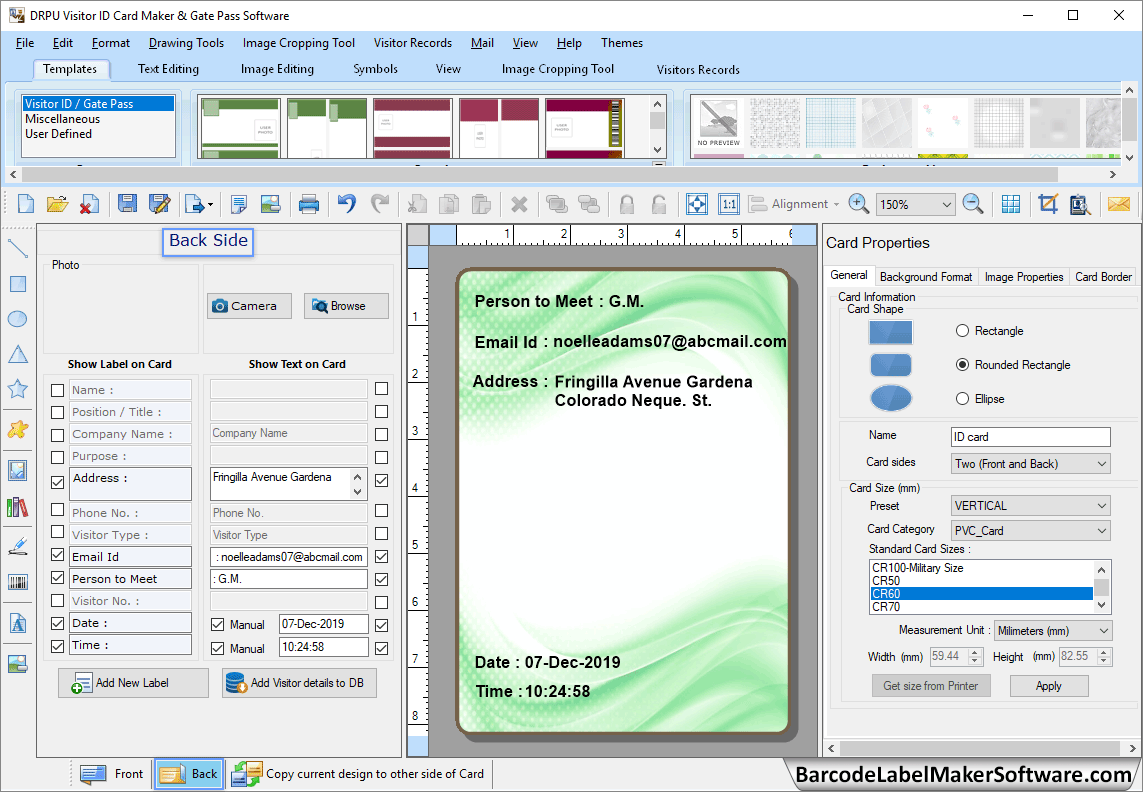Uncheck the Email Id label checkbox
1143x792 pixels.
tap(58, 555)
